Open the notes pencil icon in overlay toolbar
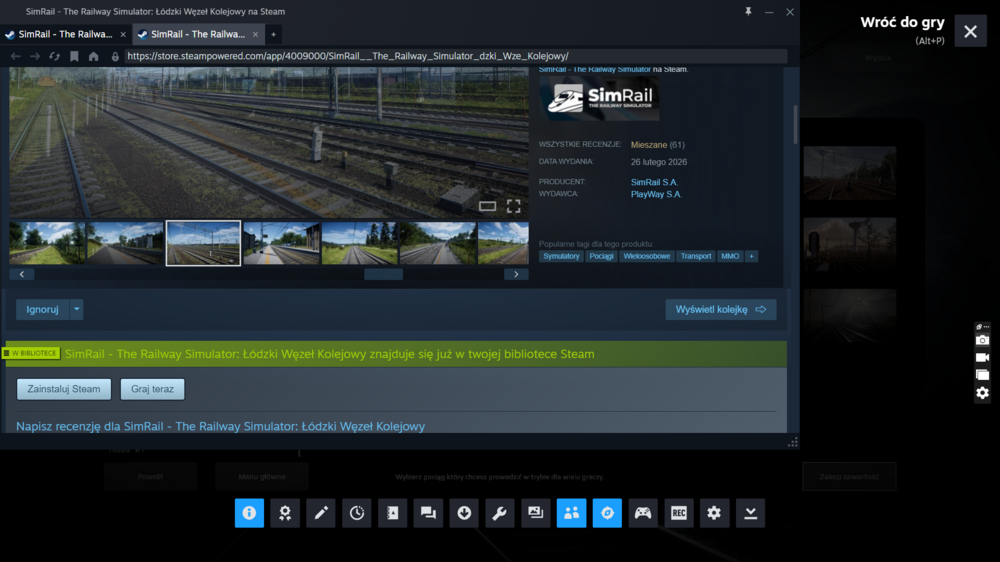Screen dimensions: 1000x562 [321, 513]
